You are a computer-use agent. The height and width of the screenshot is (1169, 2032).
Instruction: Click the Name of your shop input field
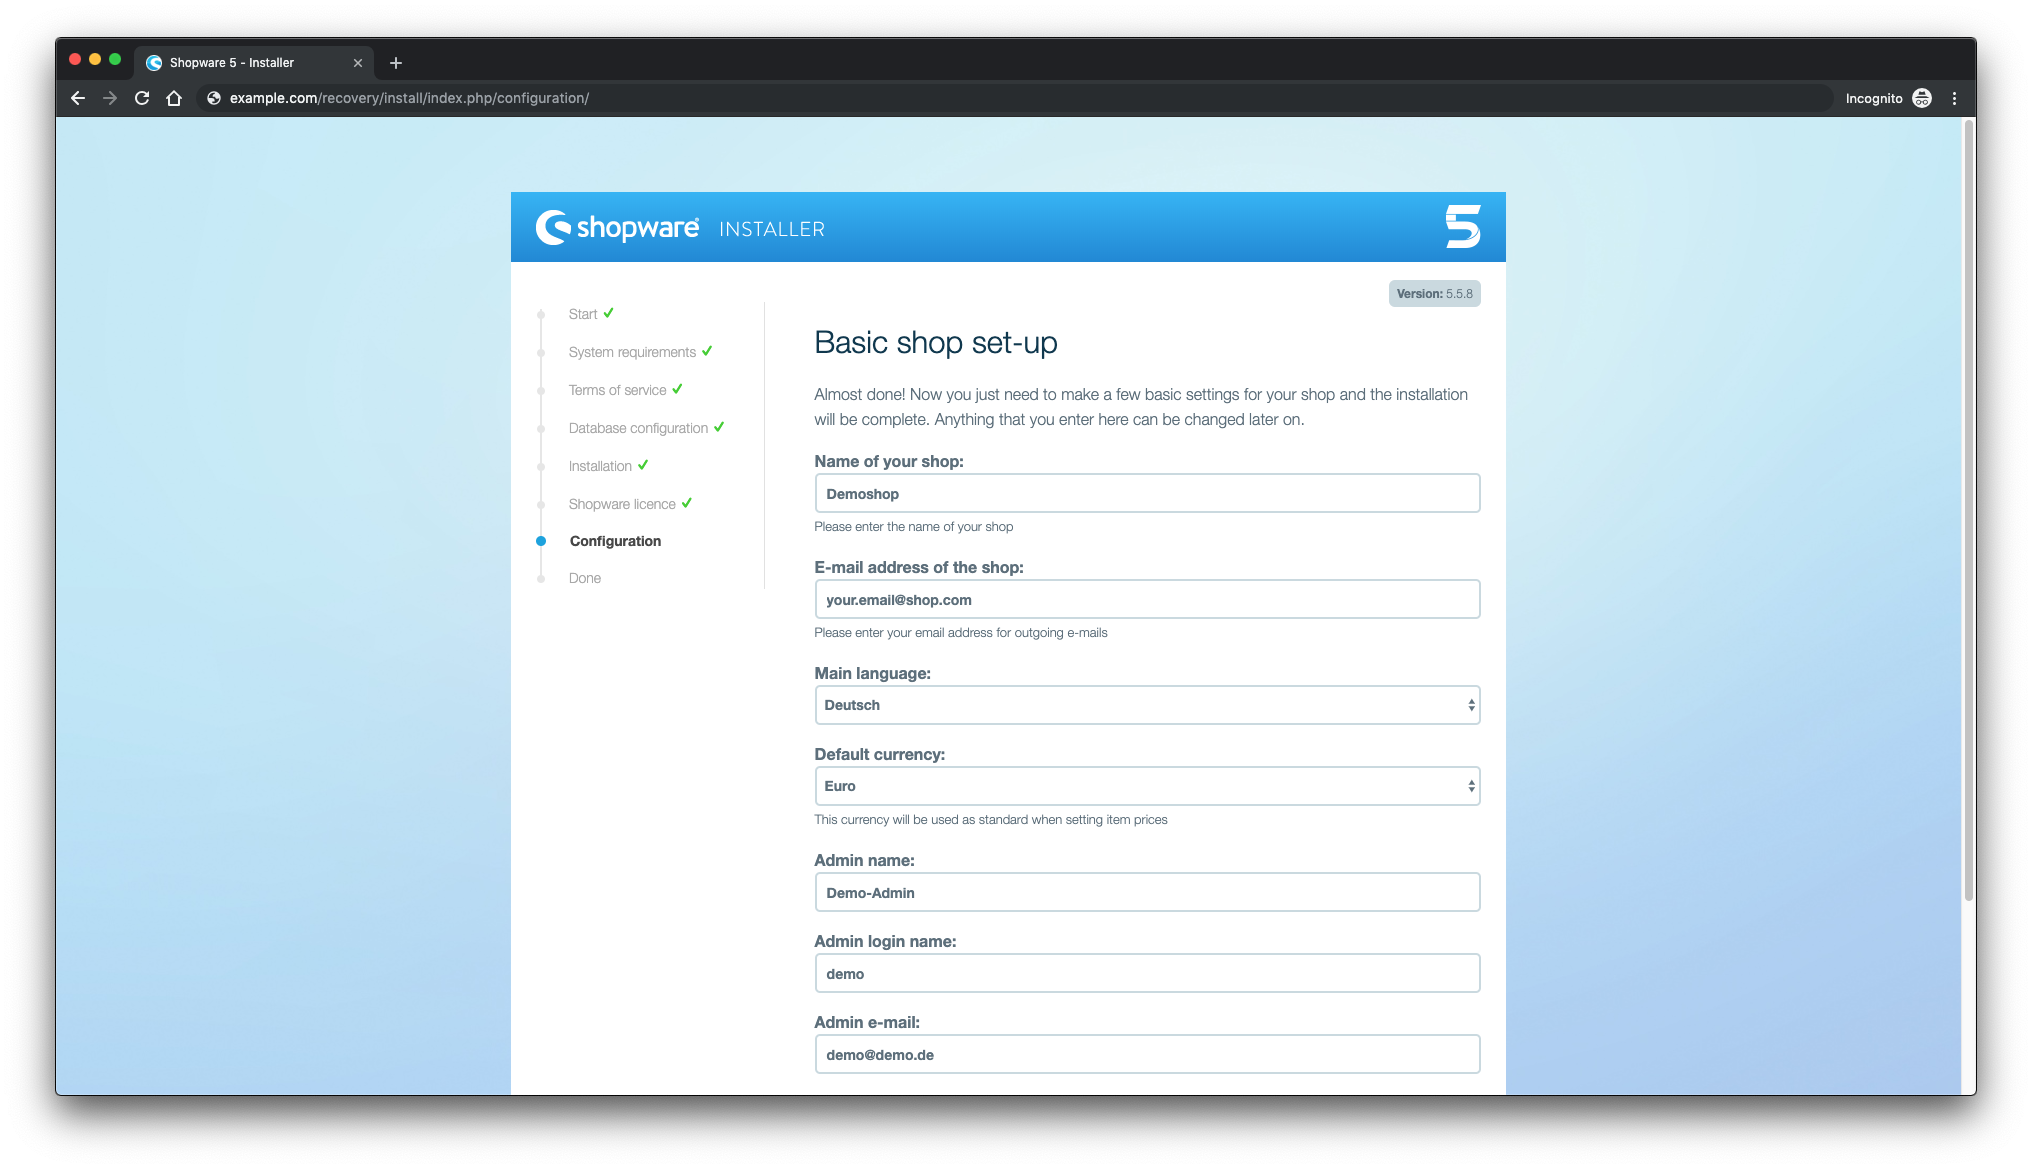(1146, 492)
